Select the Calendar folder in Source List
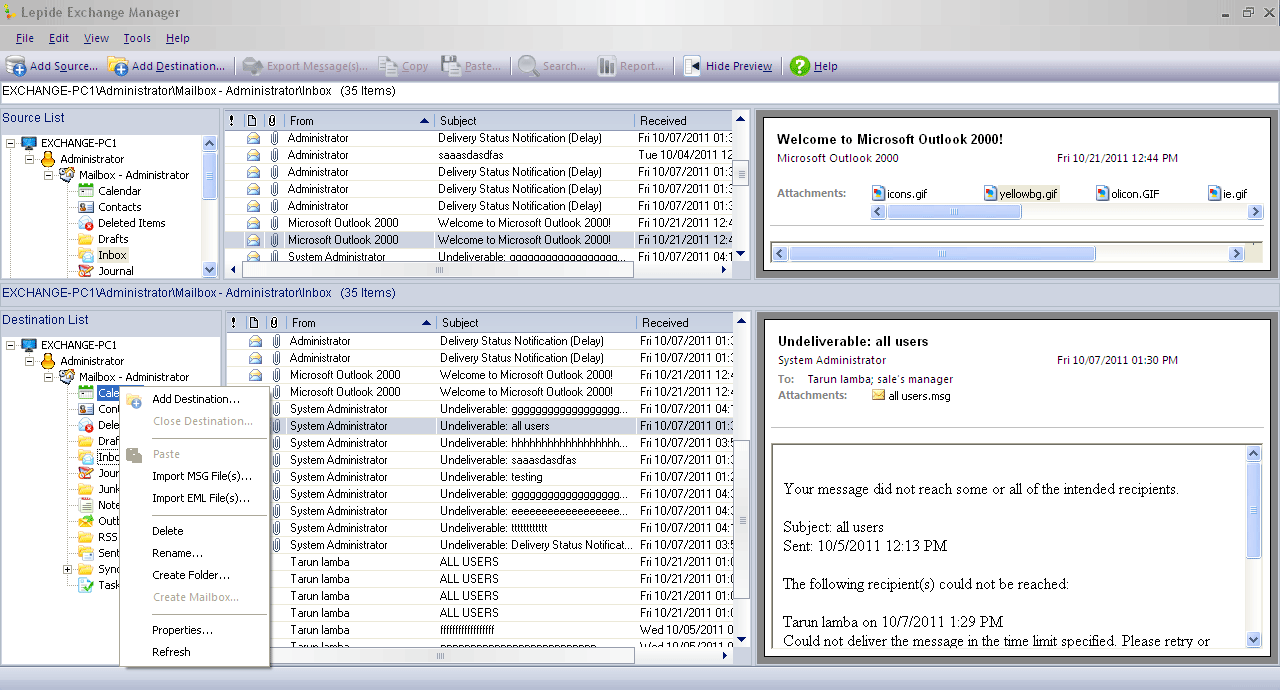1280x690 pixels. pos(119,191)
